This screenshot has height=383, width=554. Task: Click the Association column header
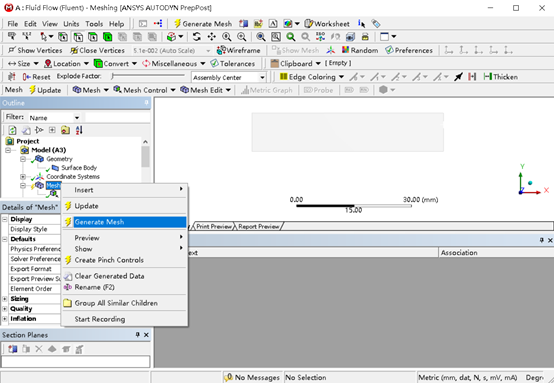point(496,253)
